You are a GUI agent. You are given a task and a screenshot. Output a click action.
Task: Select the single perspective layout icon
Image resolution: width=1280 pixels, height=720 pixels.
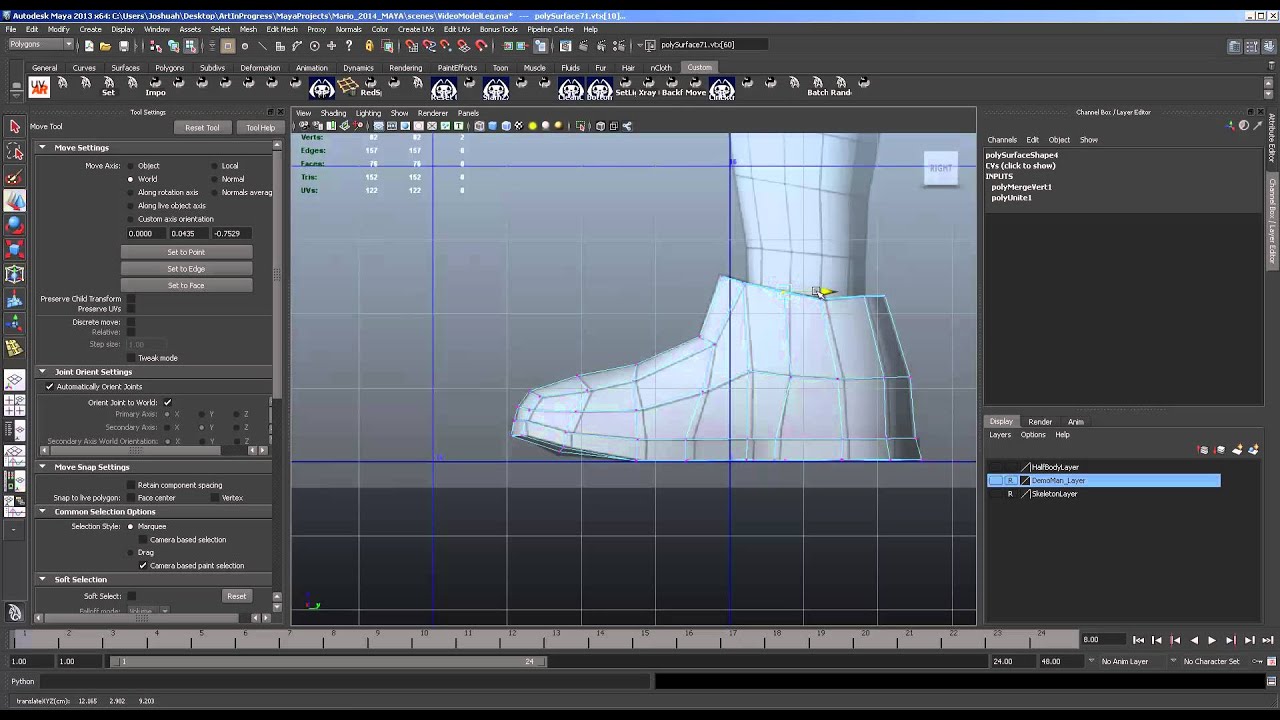[x=15, y=380]
